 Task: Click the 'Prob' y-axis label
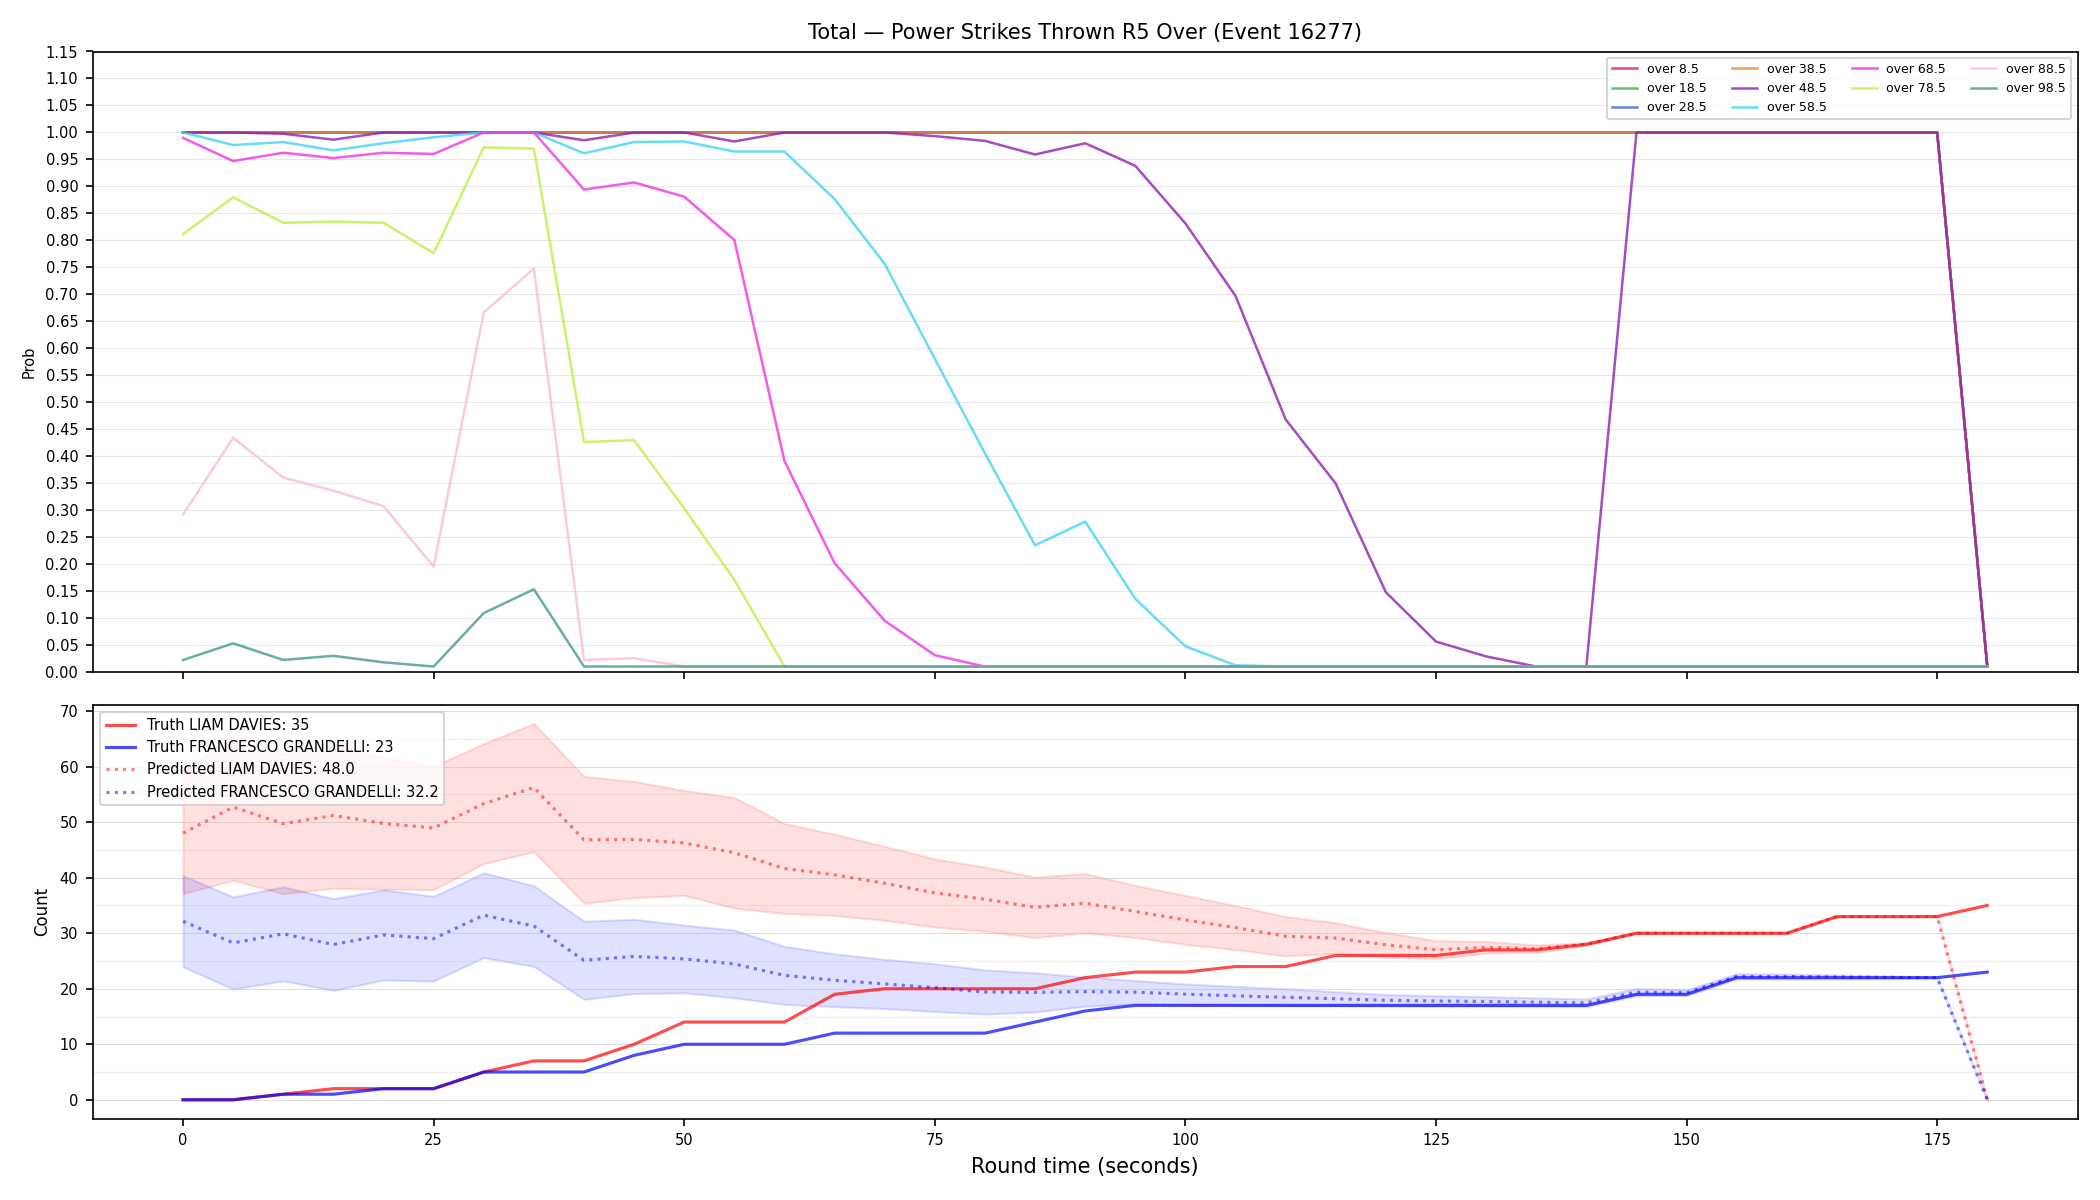[29, 363]
